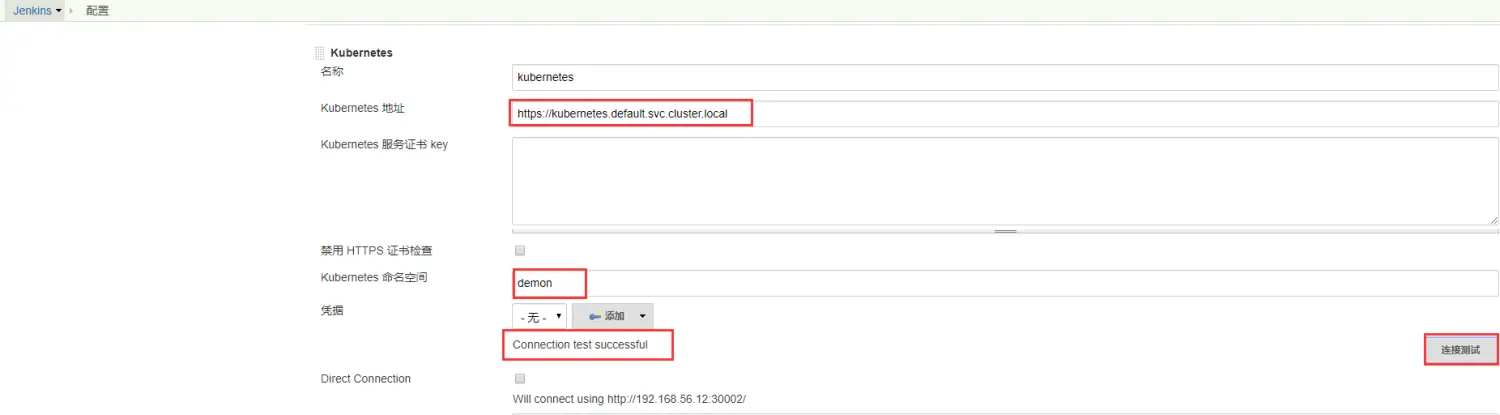Click the 名称 field containing kubernetes
Screen dimensions: 1500x415
pyautogui.click(x=1004, y=76)
